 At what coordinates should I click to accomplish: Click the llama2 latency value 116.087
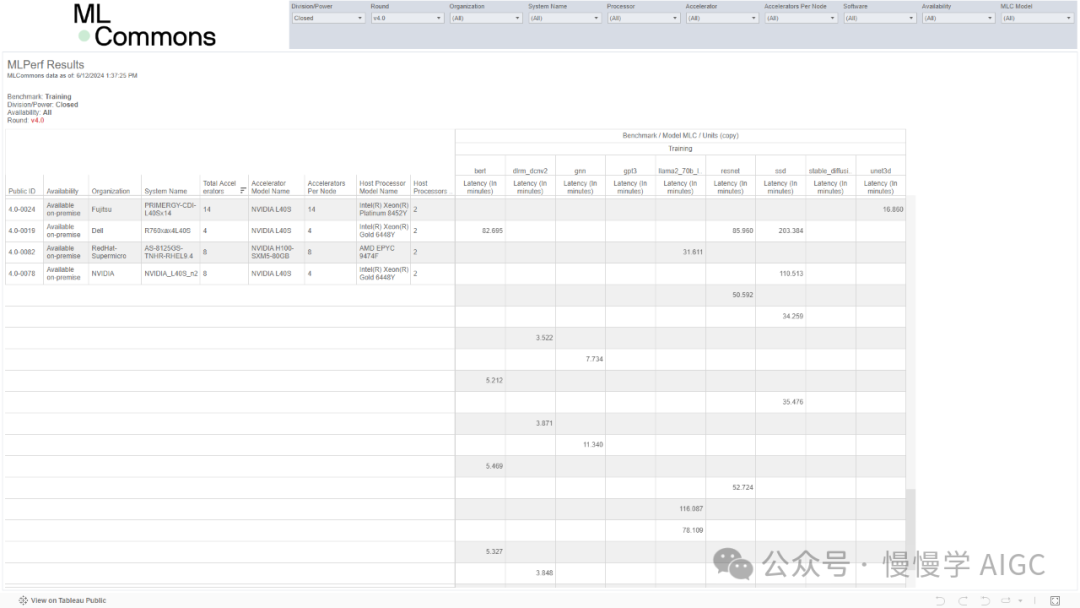[691, 509]
